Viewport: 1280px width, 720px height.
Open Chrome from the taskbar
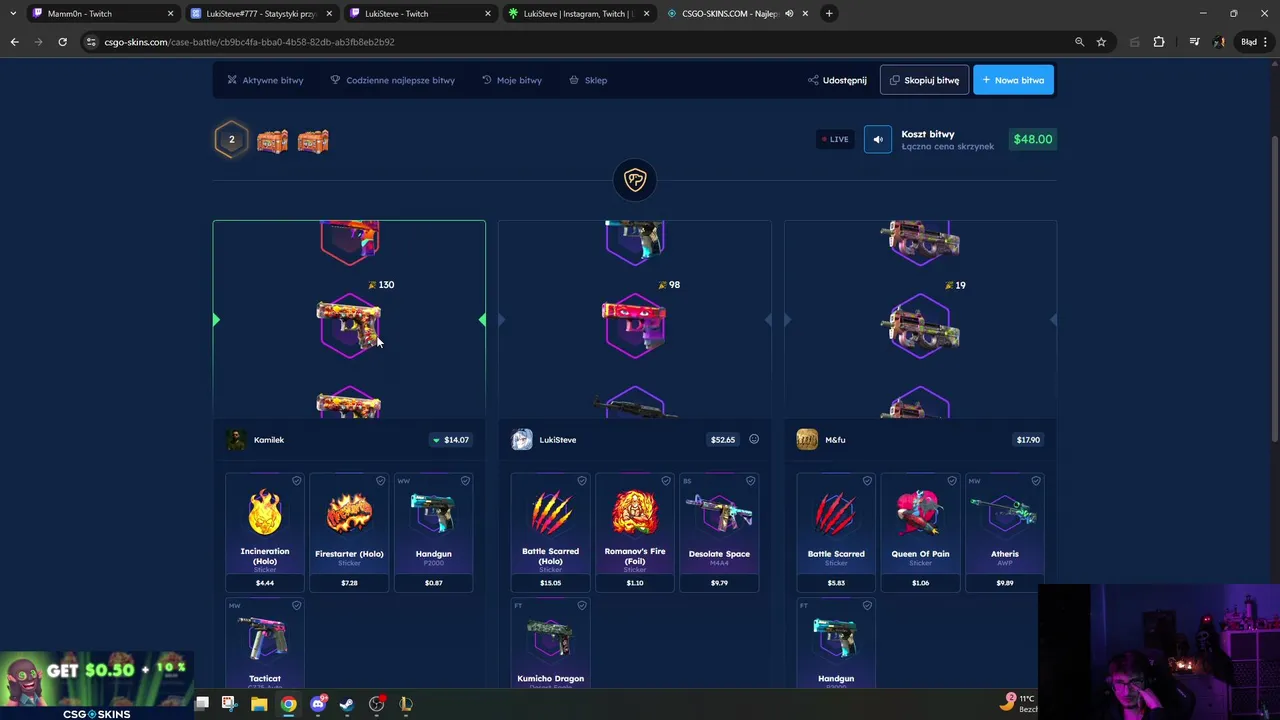[288, 704]
